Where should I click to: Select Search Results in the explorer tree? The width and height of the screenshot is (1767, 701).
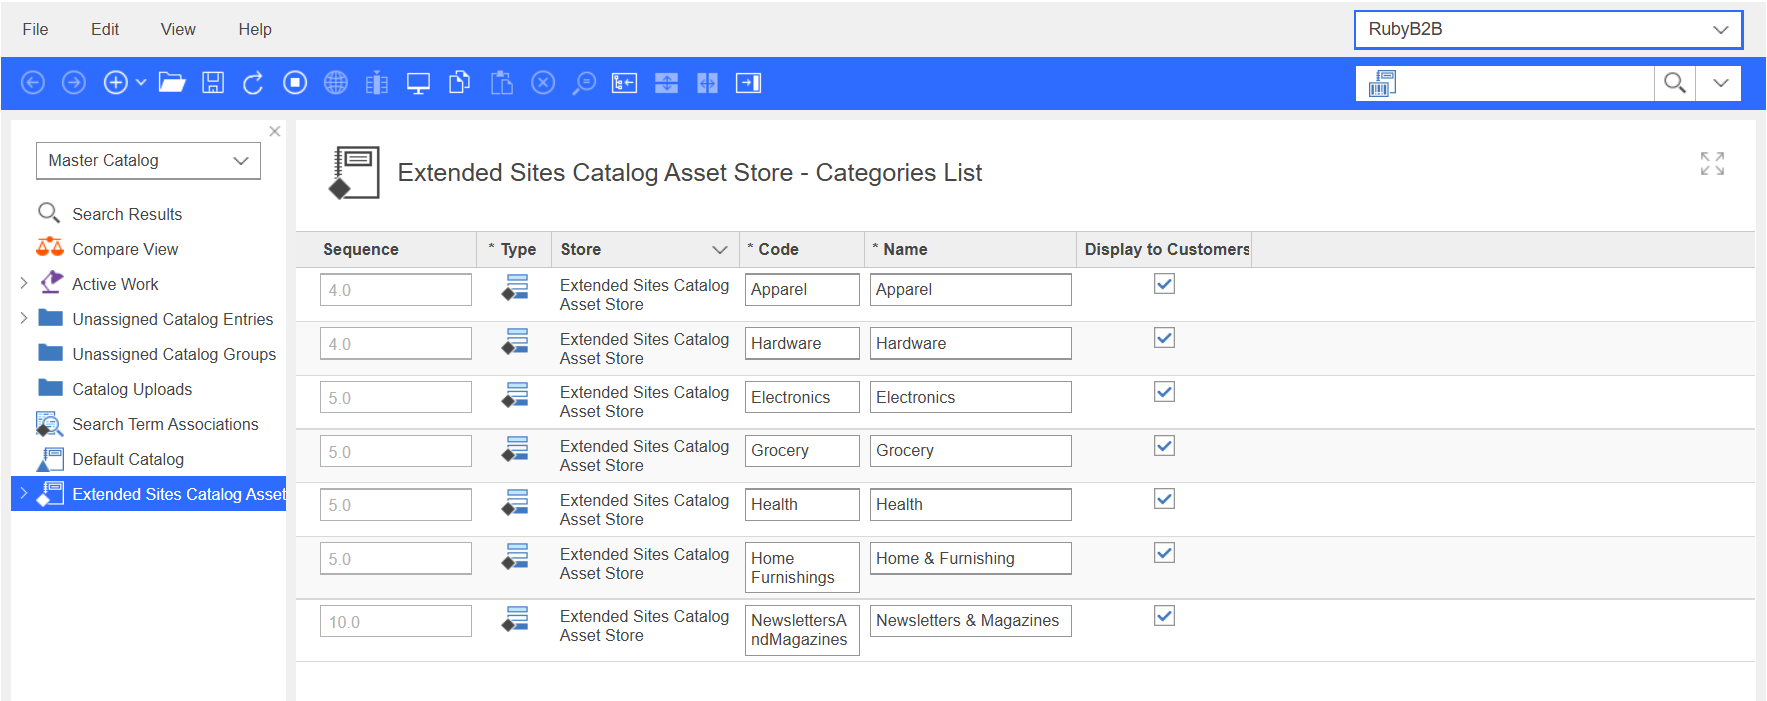pyautogui.click(x=127, y=214)
